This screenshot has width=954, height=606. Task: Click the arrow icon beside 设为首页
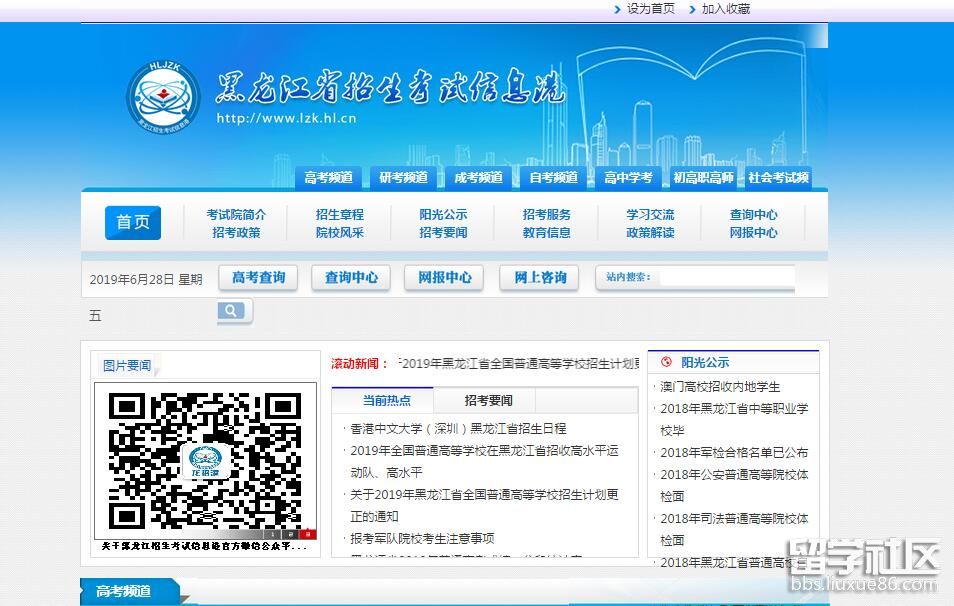616,9
